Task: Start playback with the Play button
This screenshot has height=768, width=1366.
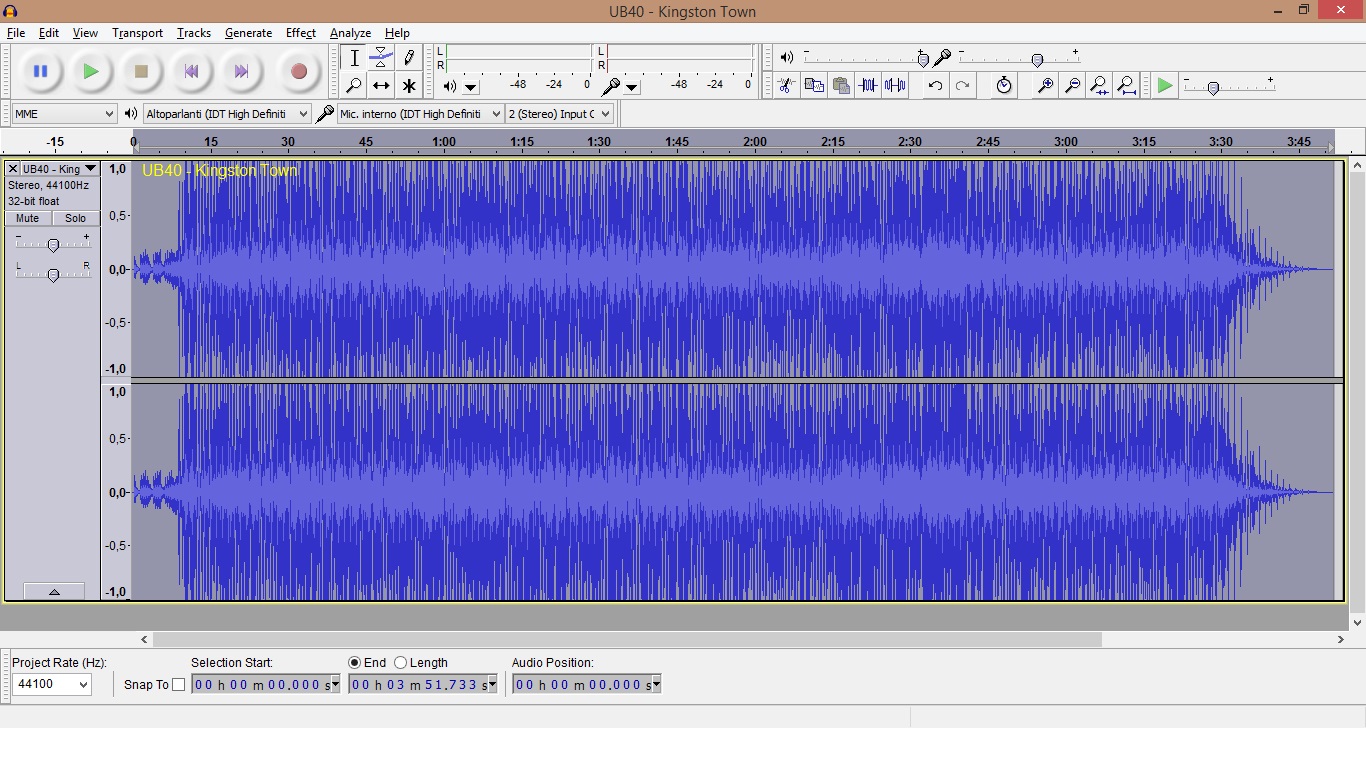Action: click(91, 71)
